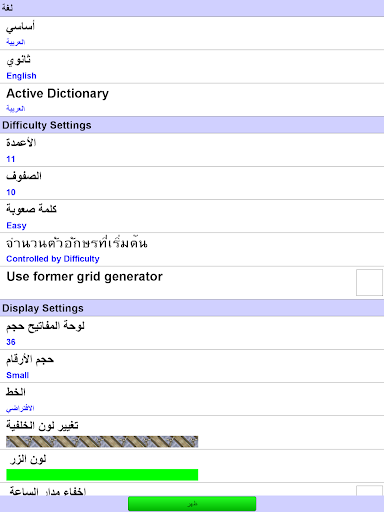Screen dimensions: 384x512
Task: Open the primary language setting showing العربية
Action: pos(192,33)
